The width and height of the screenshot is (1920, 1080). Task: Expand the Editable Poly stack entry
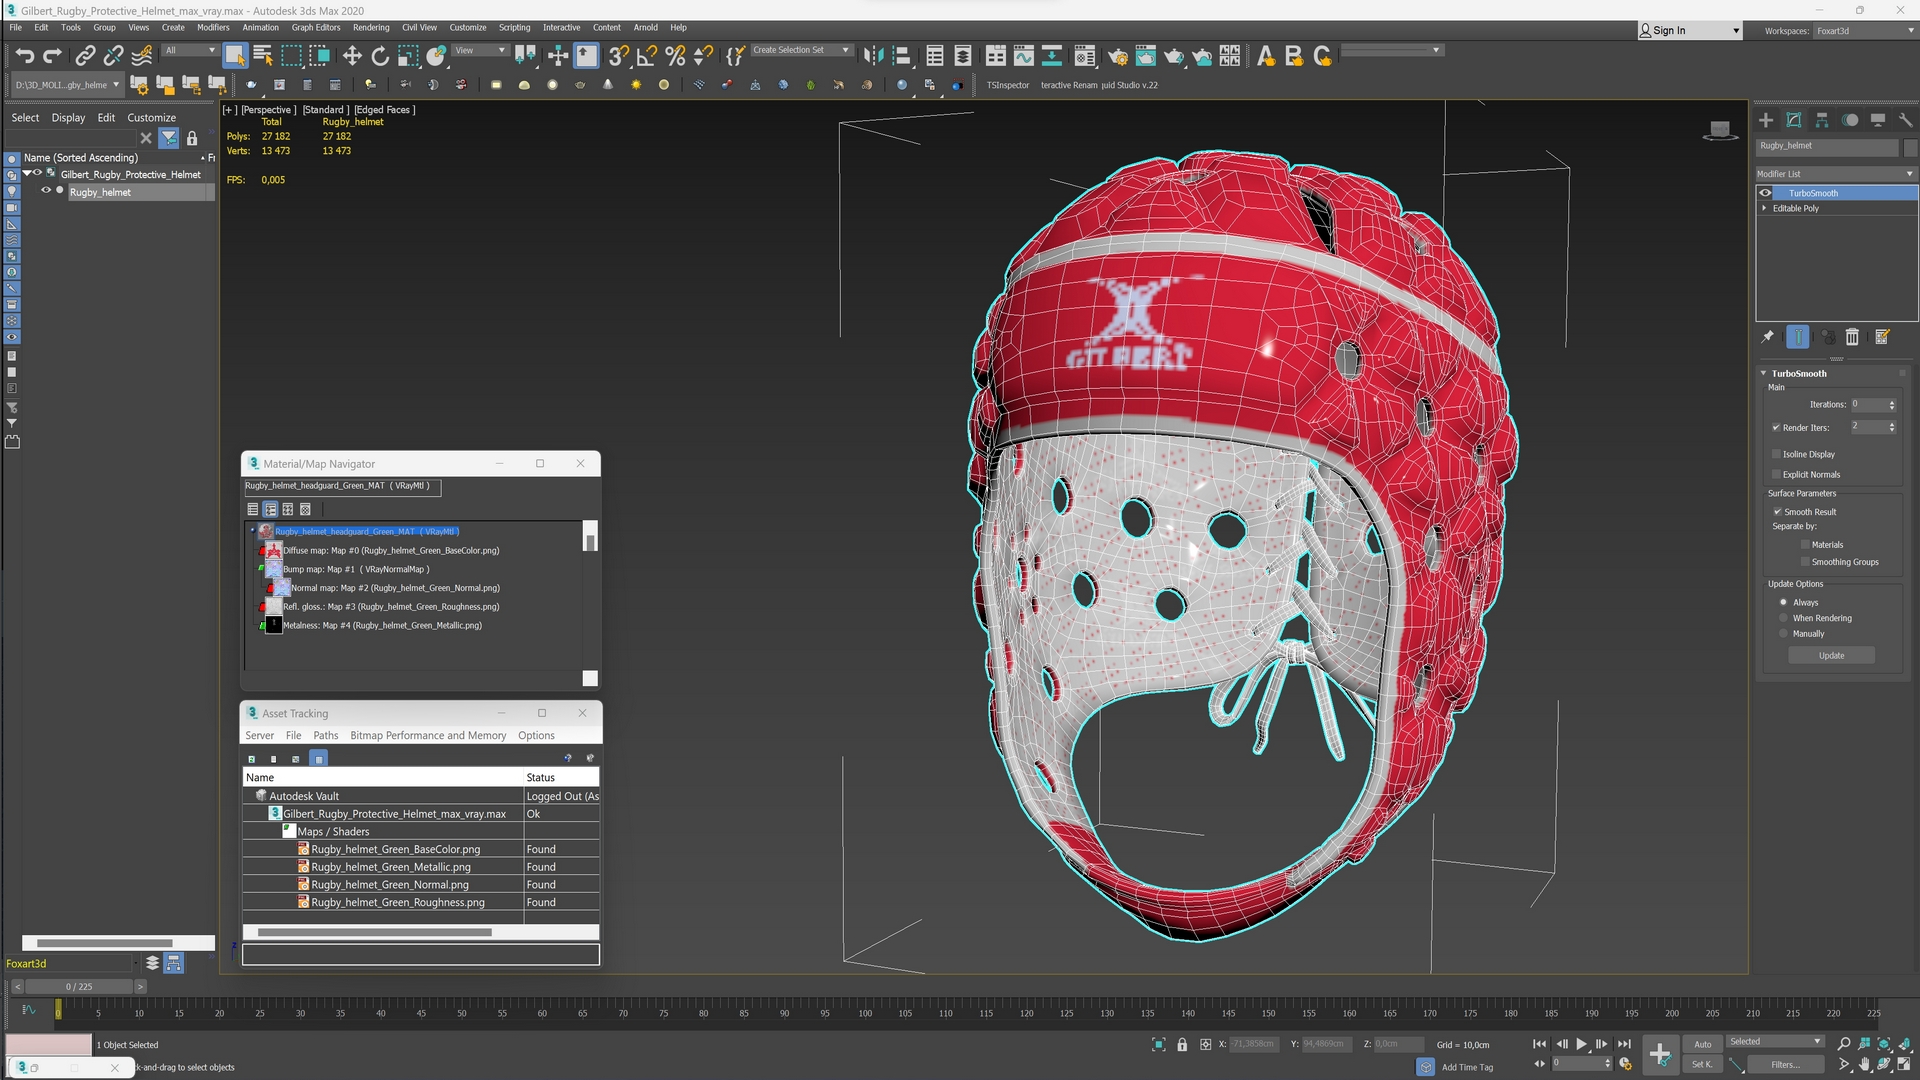pos(1764,208)
